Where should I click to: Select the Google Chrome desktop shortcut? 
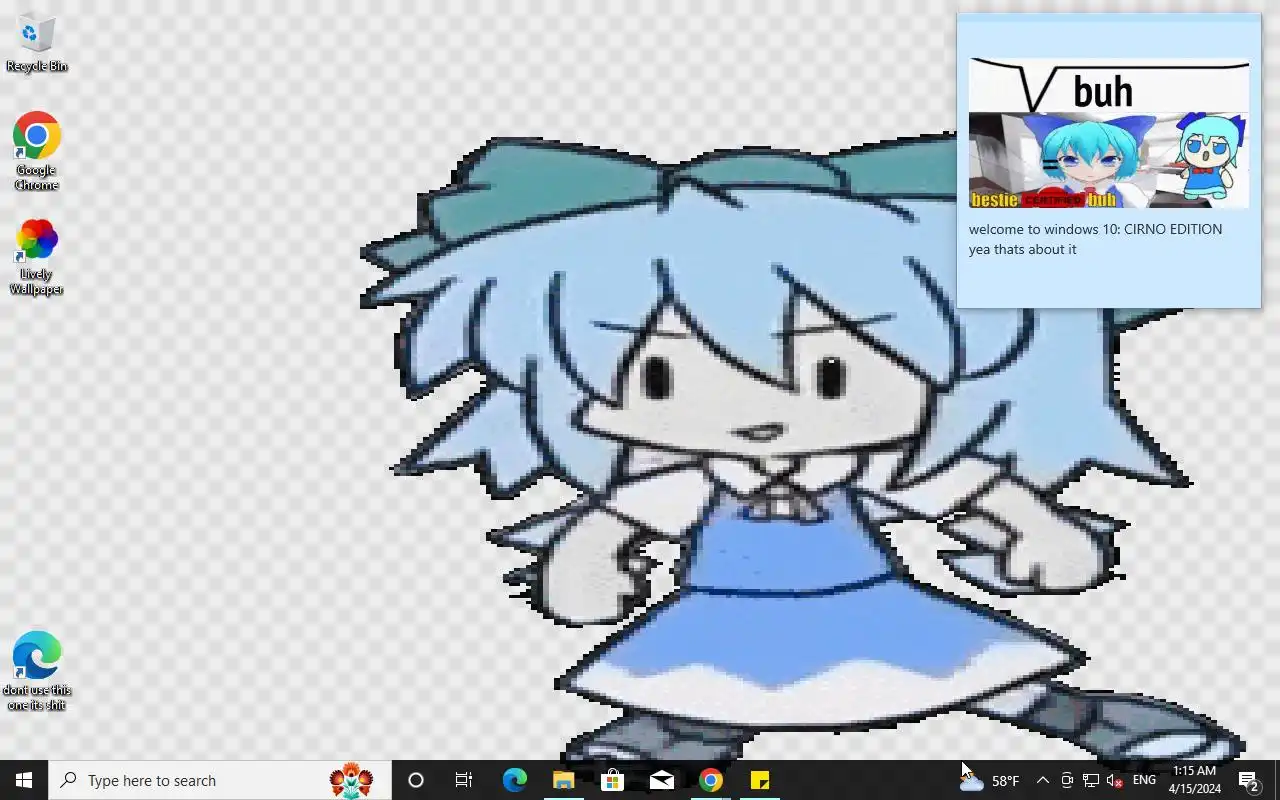(x=37, y=151)
